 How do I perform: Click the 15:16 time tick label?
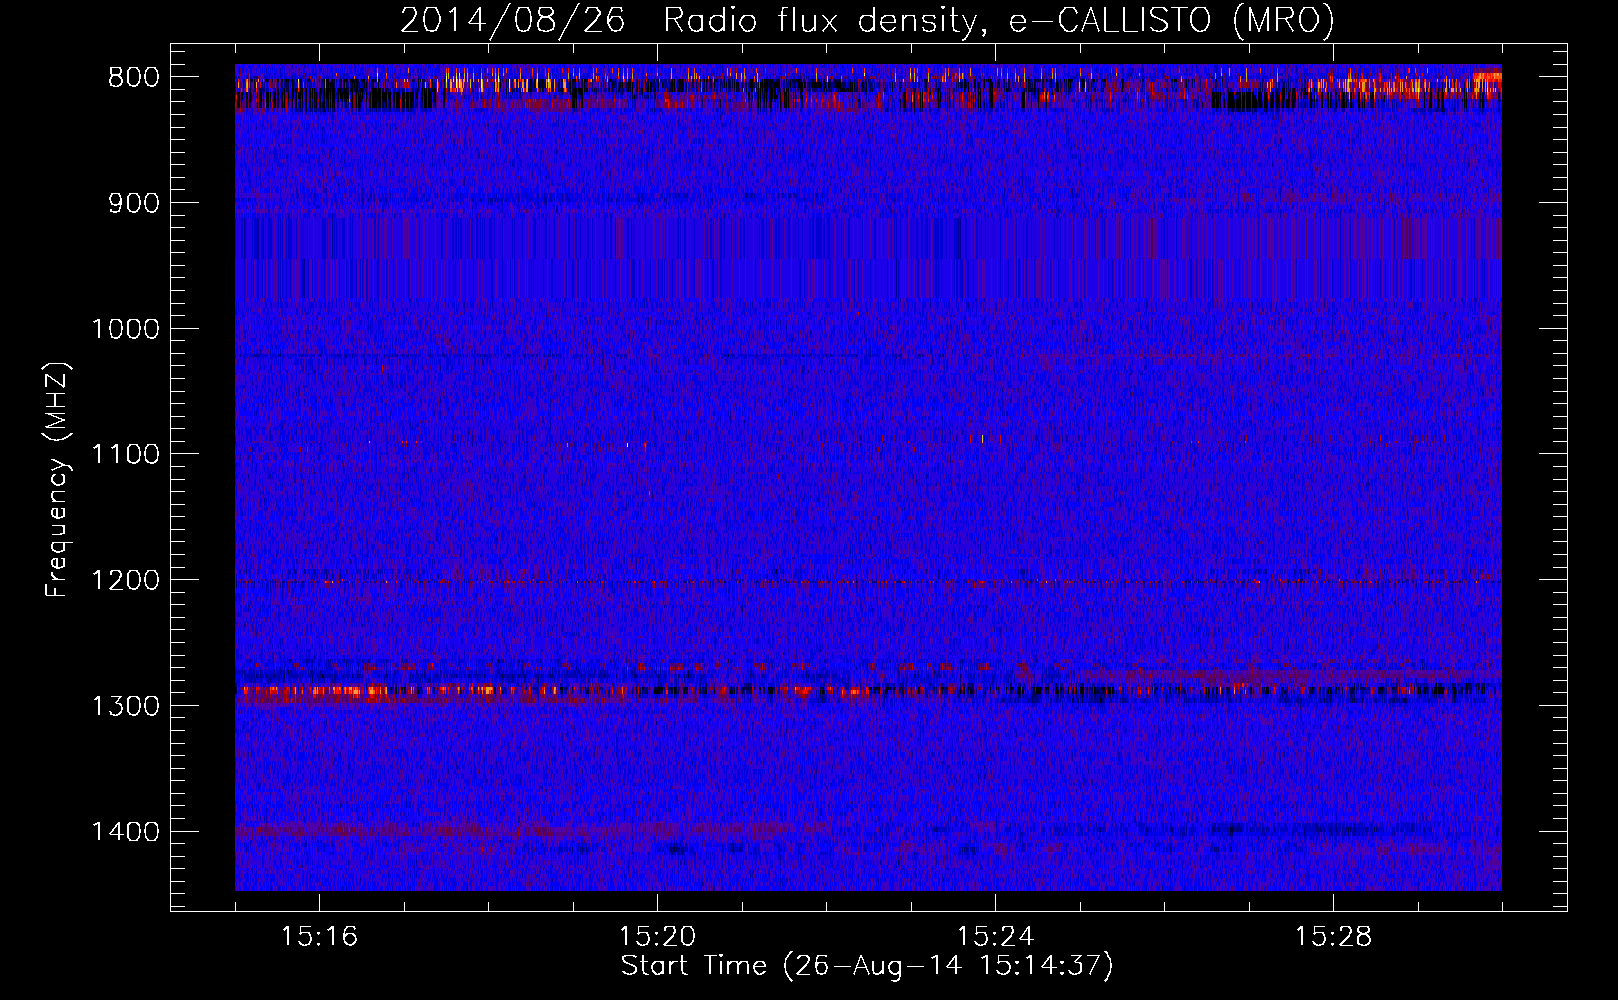tap(319, 937)
